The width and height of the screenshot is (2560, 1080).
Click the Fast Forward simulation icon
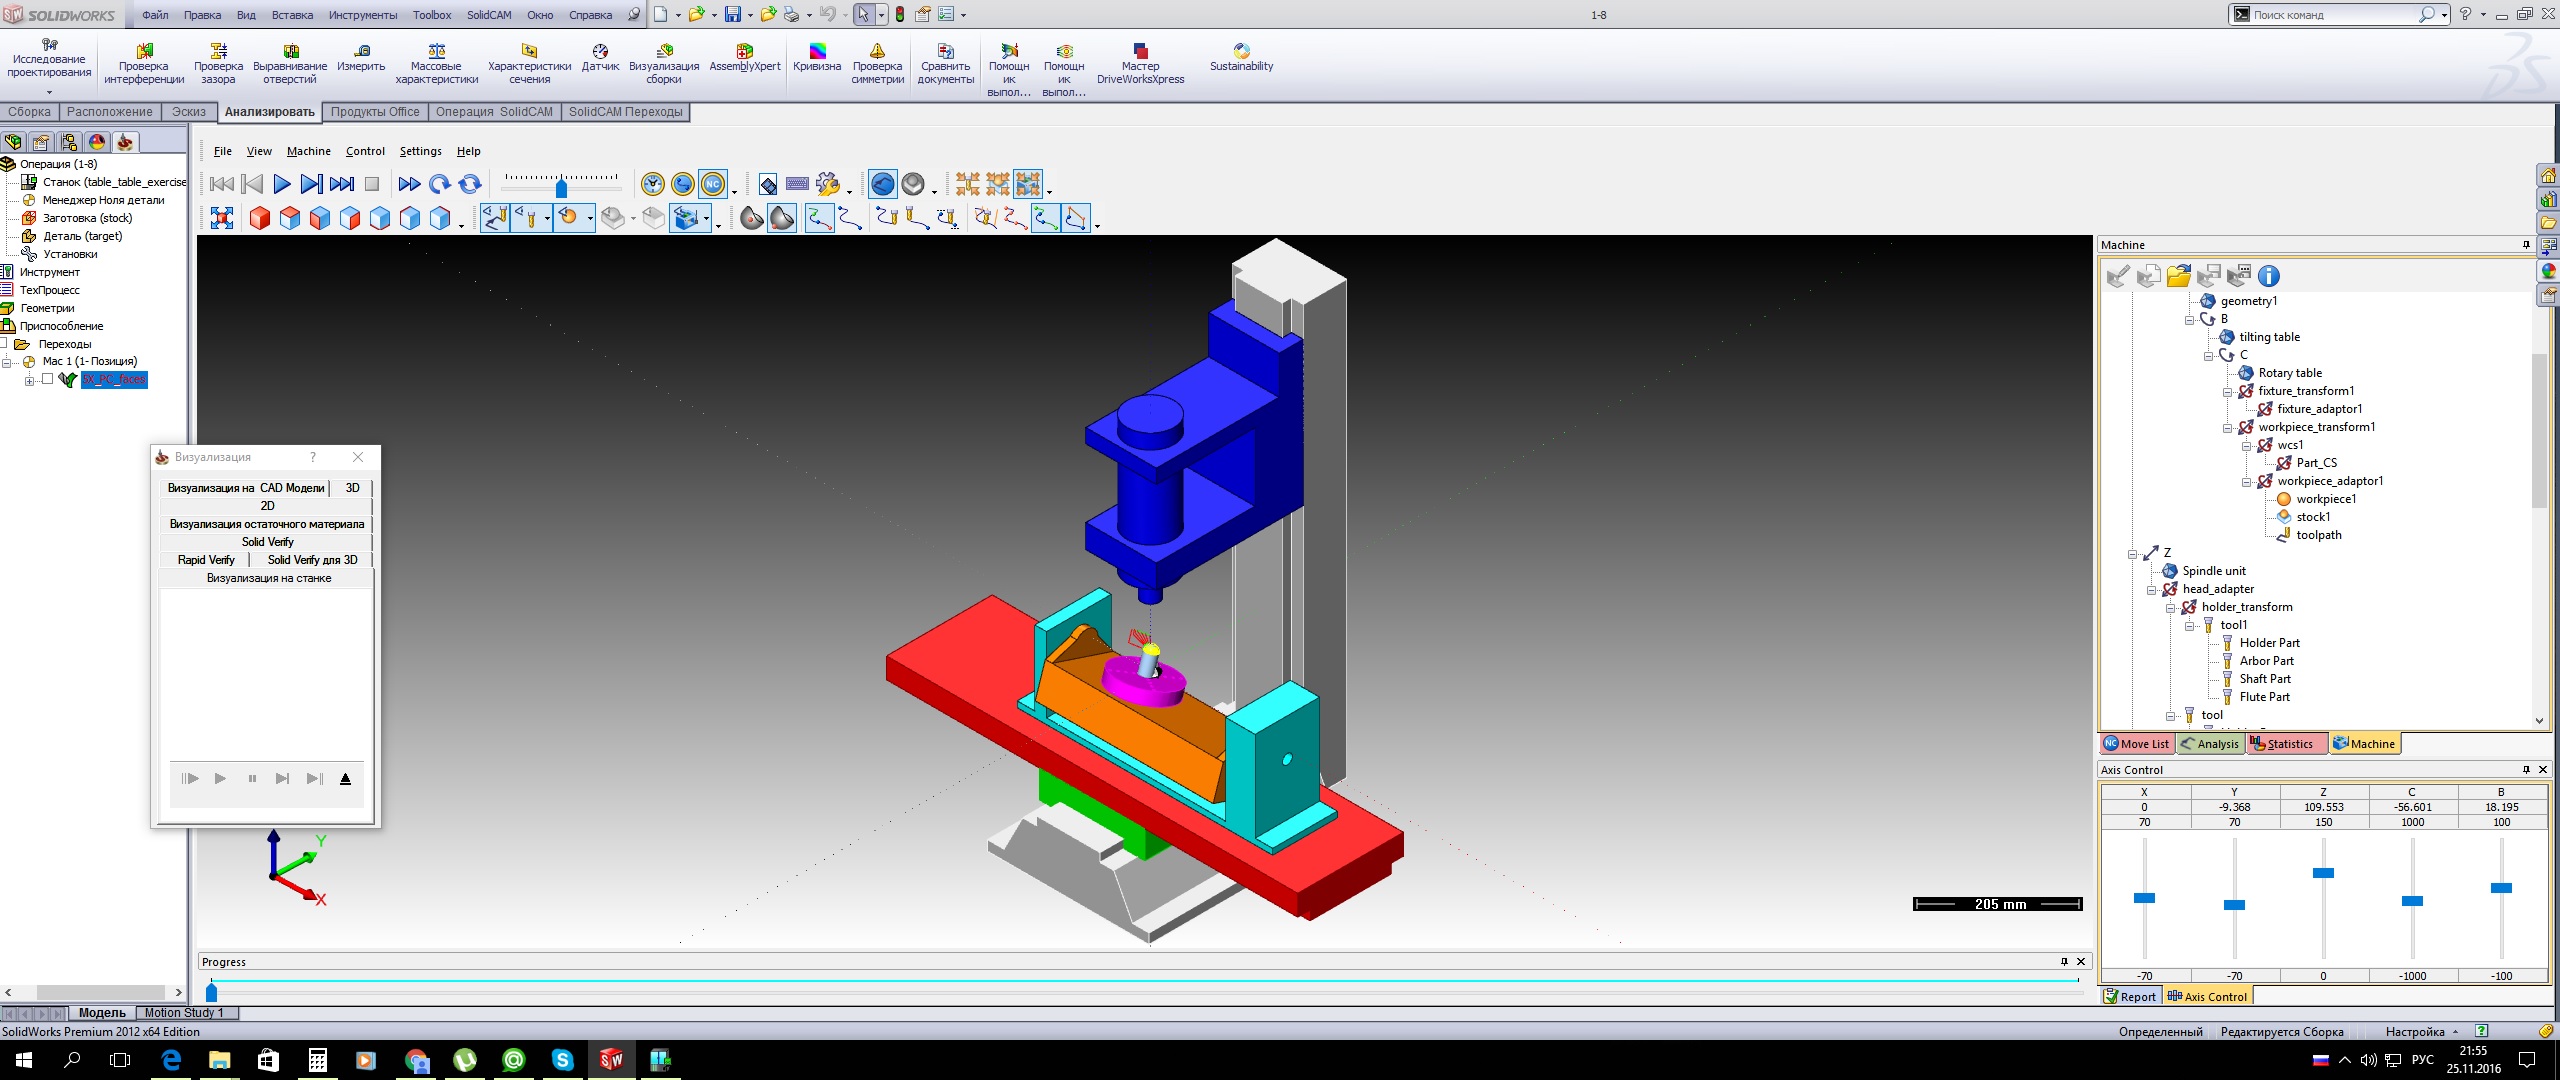pyautogui.click(x=409, y=184)
